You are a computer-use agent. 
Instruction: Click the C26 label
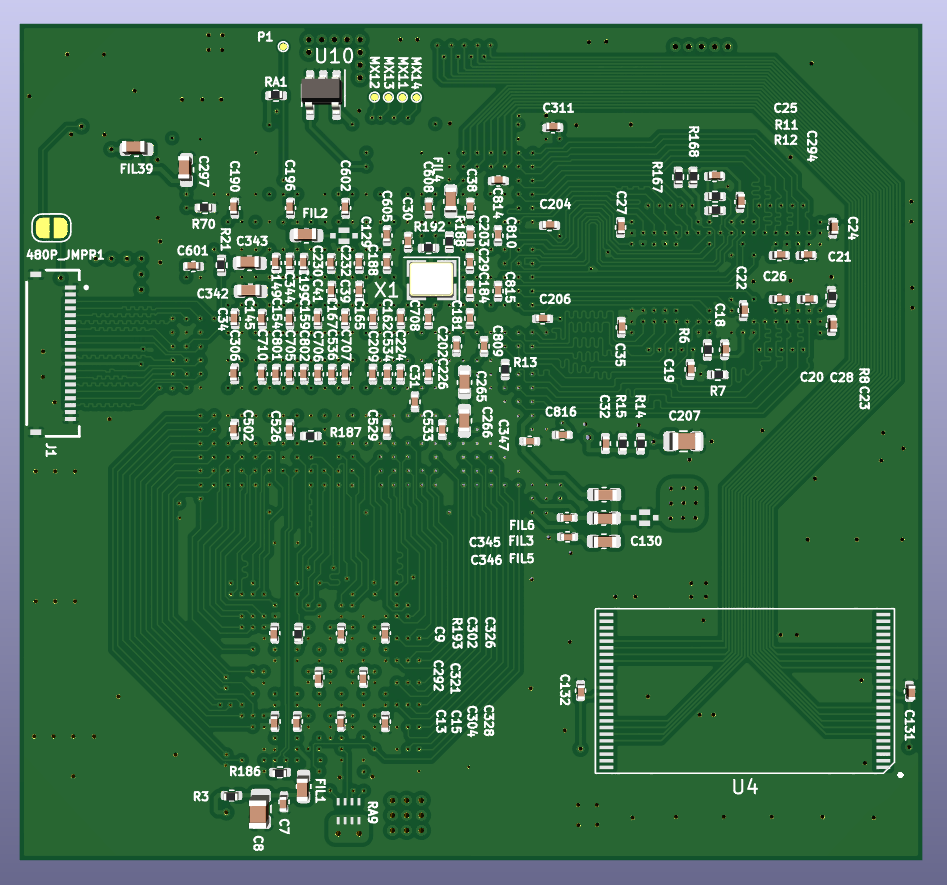coord(775,276)
